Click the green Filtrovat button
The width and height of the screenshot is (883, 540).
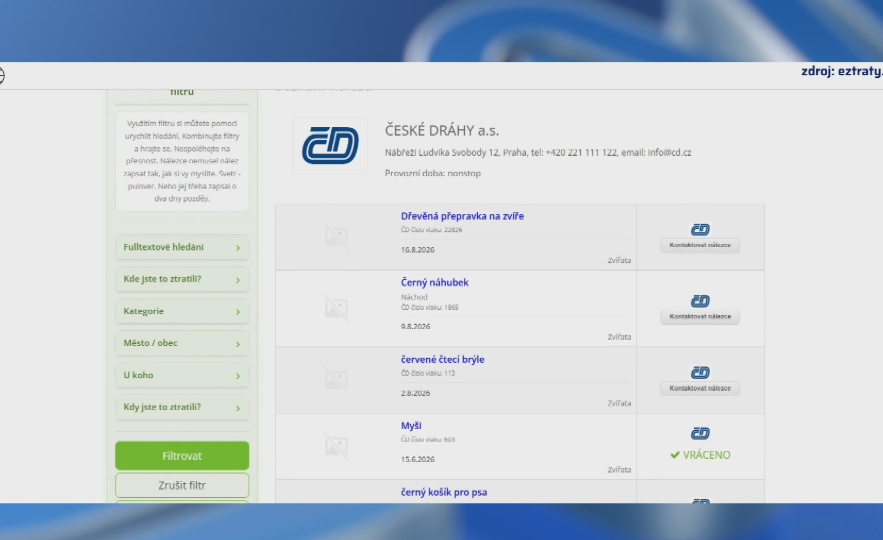tap(182, 456)
